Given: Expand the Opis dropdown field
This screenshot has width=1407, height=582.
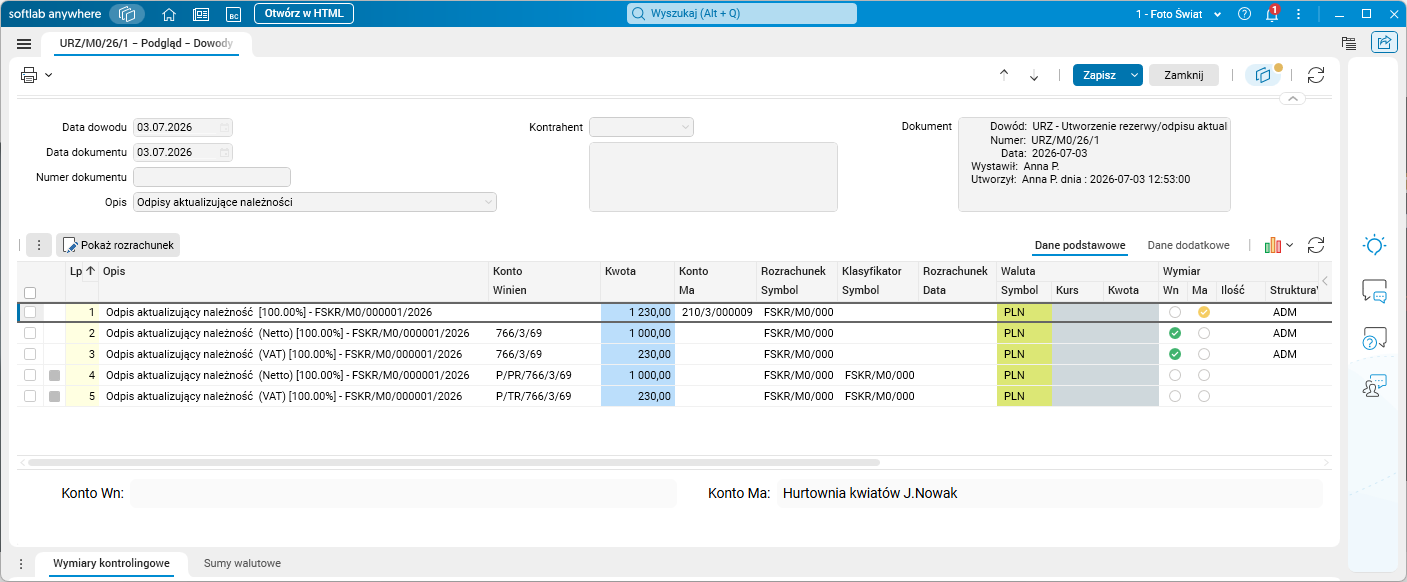Looking at the screenshot, I should click(315, 202).
